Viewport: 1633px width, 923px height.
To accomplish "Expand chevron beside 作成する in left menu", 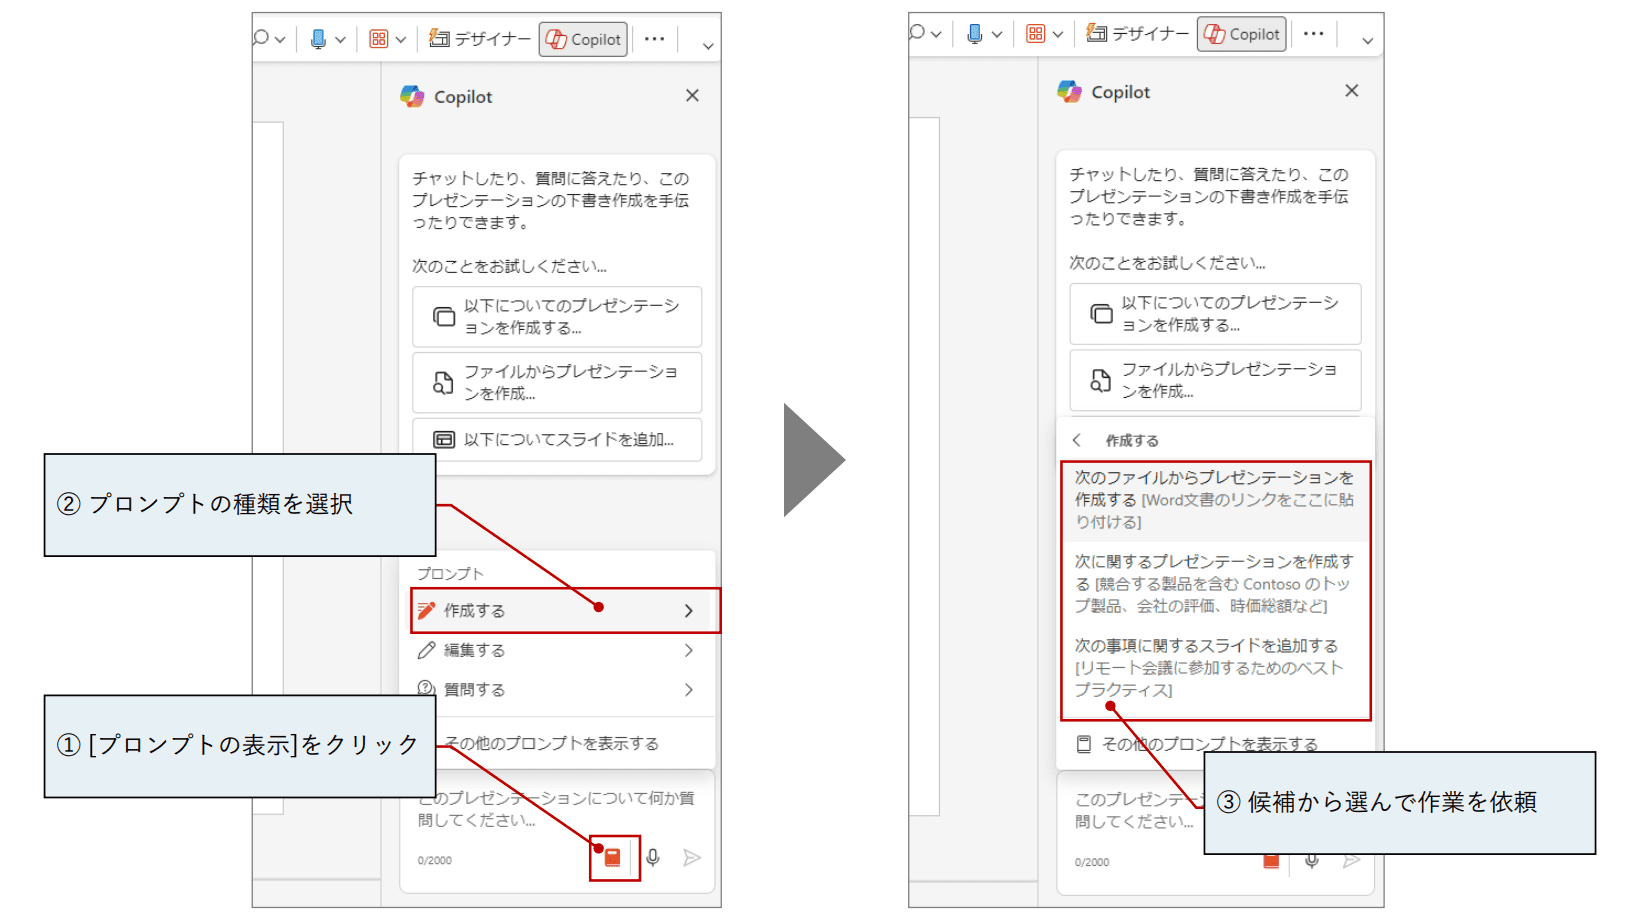I will (x=689, y=610).
